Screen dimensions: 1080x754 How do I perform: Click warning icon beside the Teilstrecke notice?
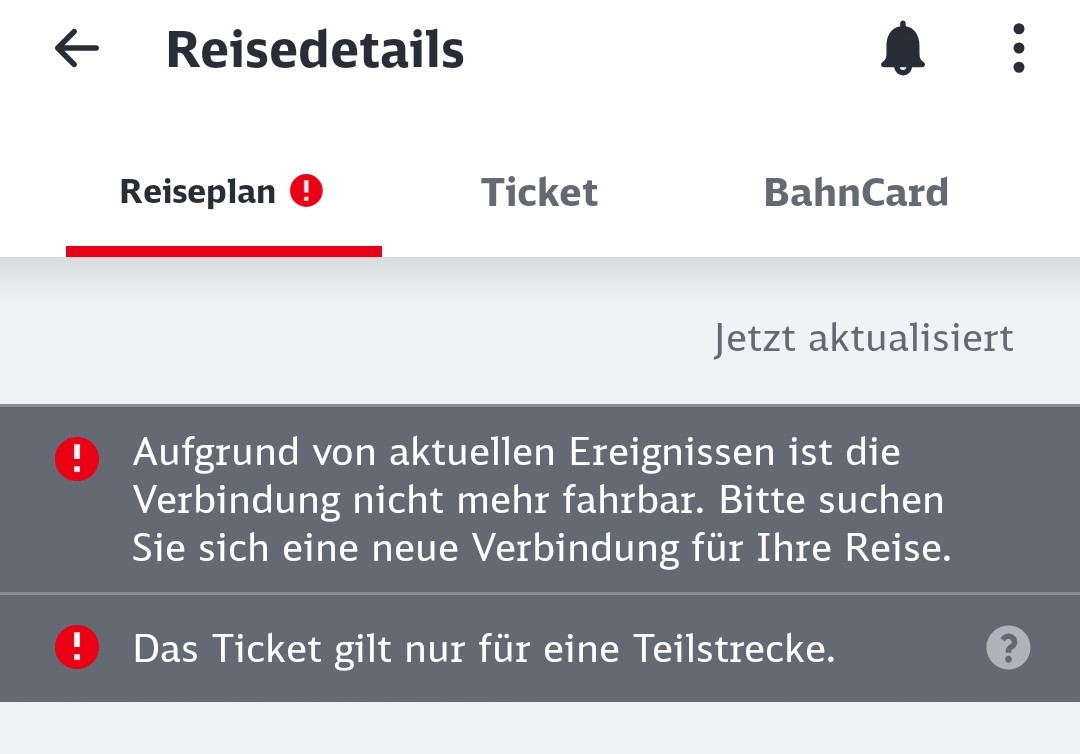[77, 648]
